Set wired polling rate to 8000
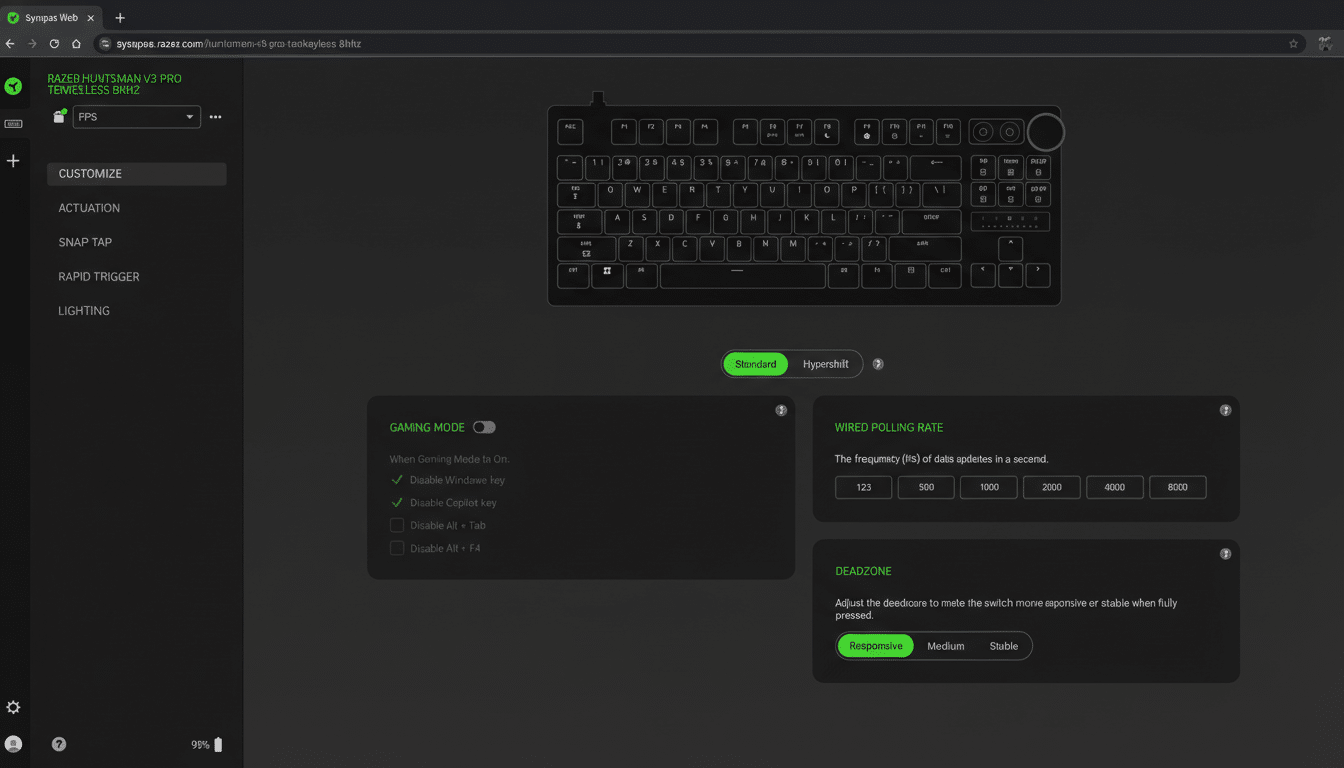This screenshot has width=1344, height=768. [x=1177, y=487]
